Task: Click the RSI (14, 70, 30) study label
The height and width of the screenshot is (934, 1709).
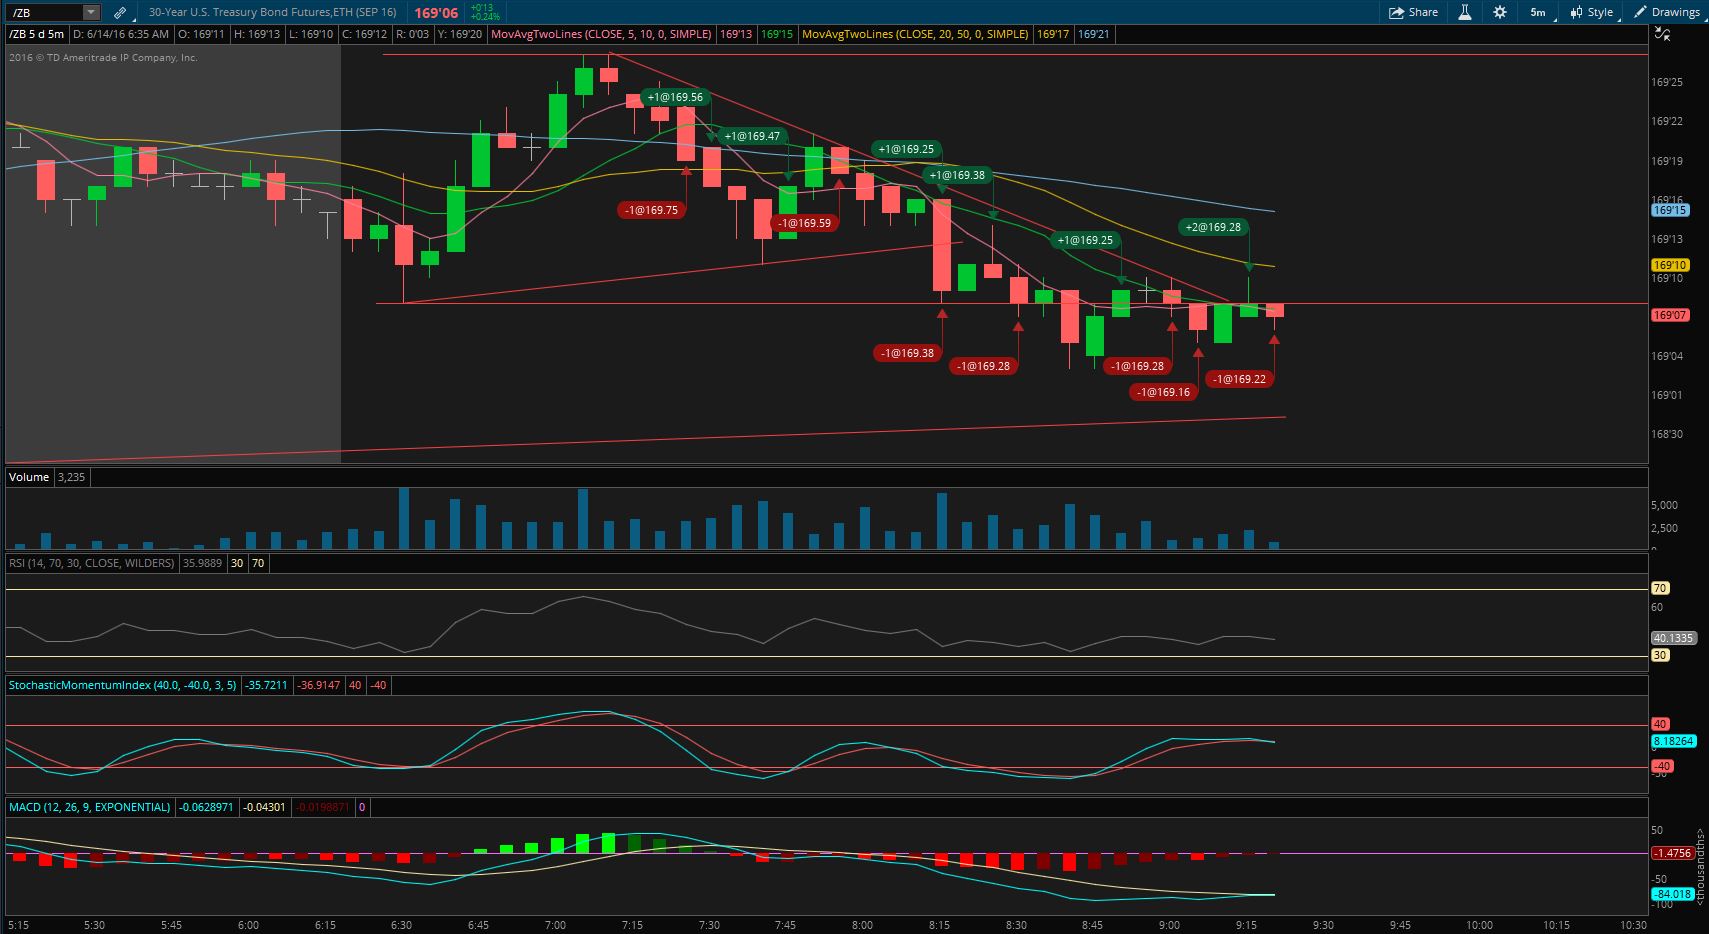Action: click(91, 563)
